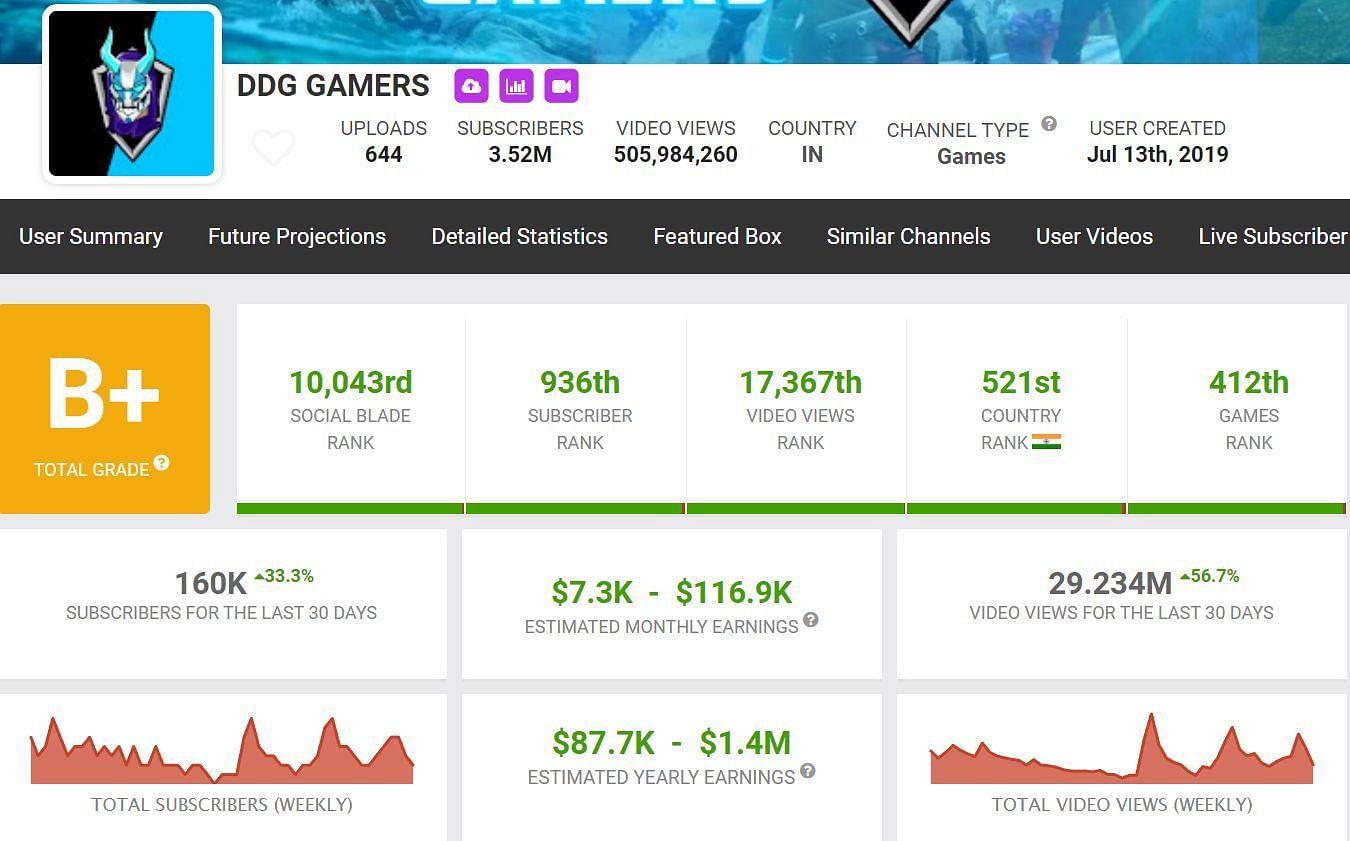Click the DDG Gamers channel avatar
Viewport: 1350px width, 841px height.
coord(131,94)
